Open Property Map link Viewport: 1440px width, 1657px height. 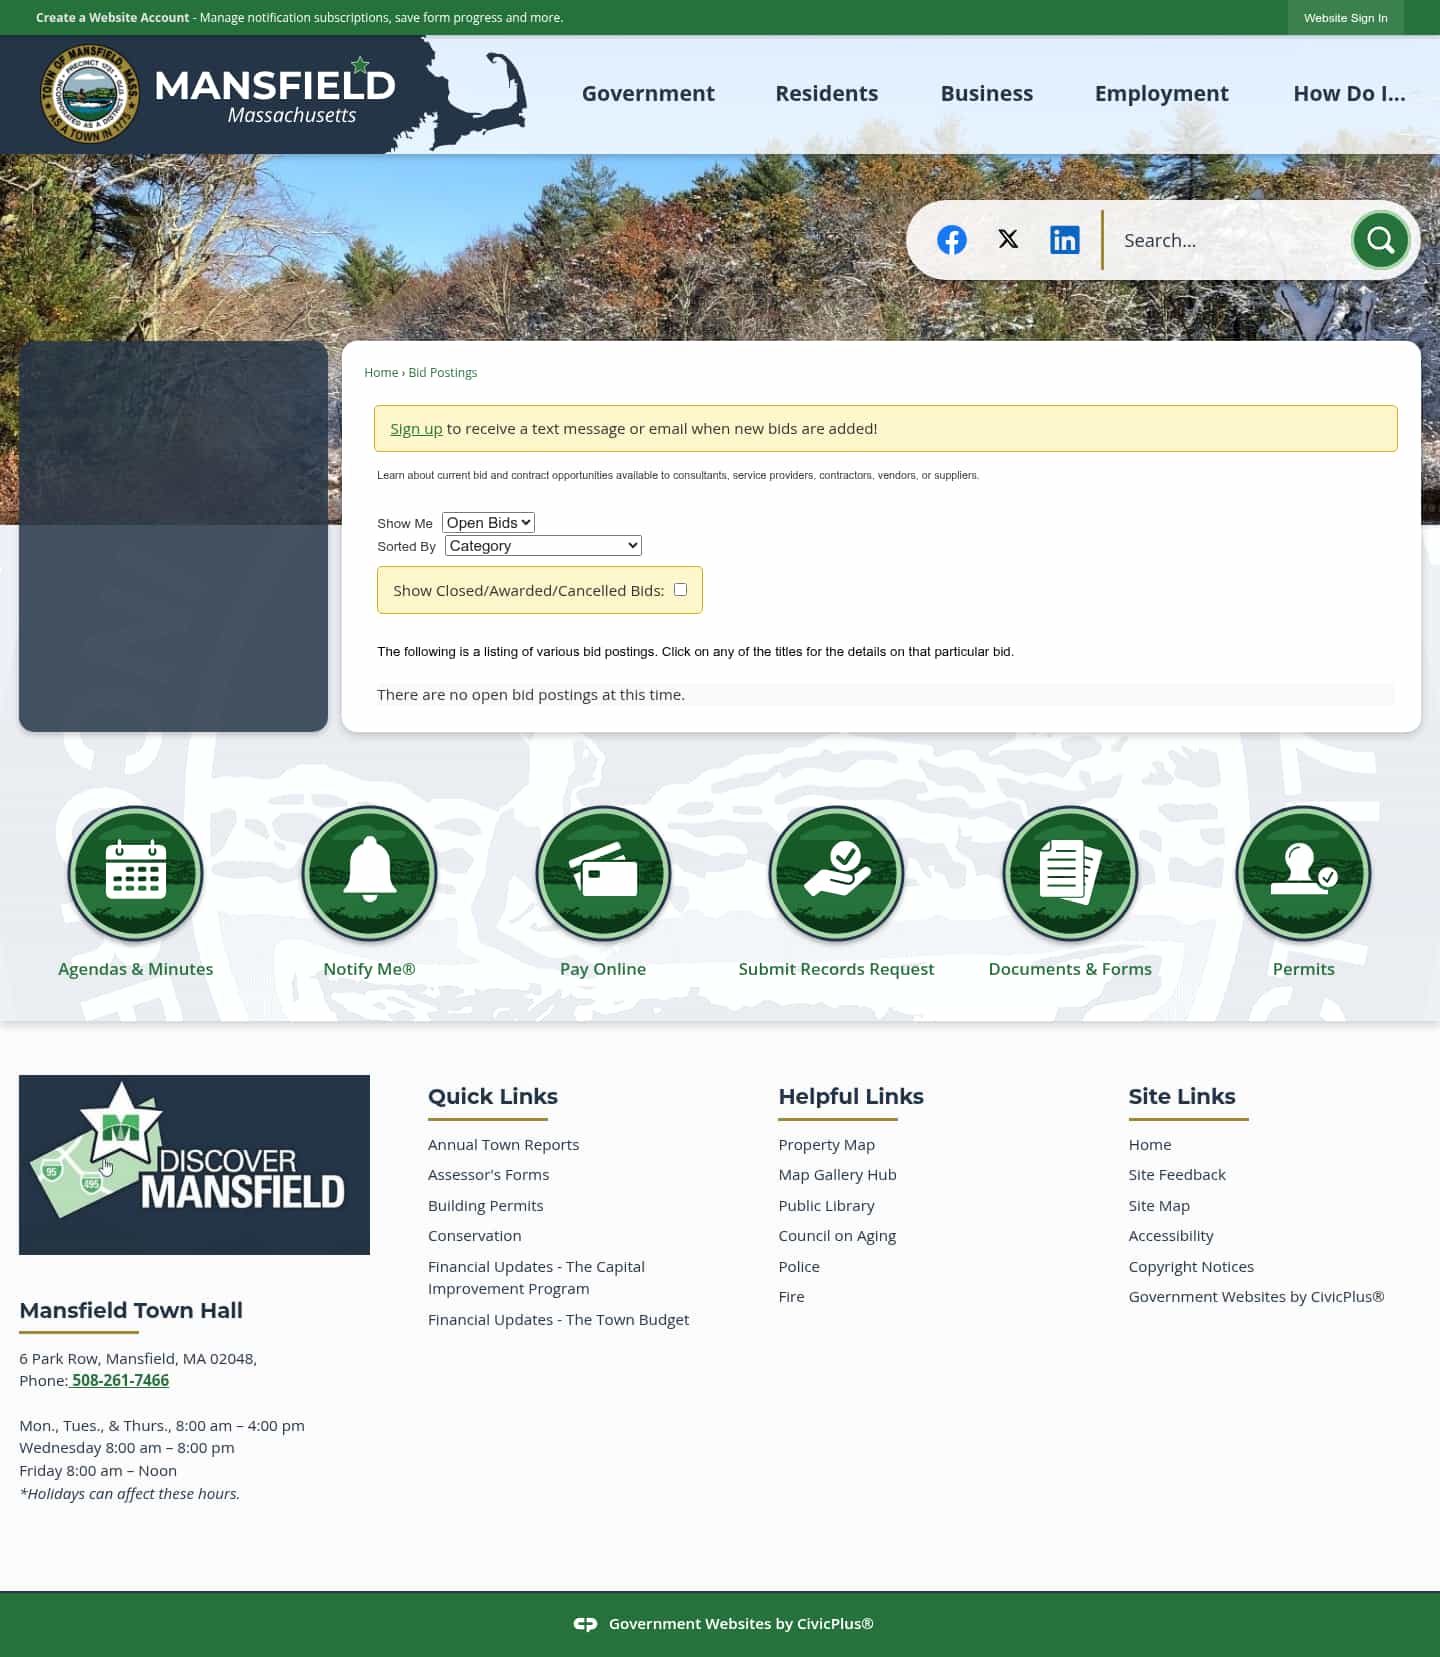[x=826, y=1144]
